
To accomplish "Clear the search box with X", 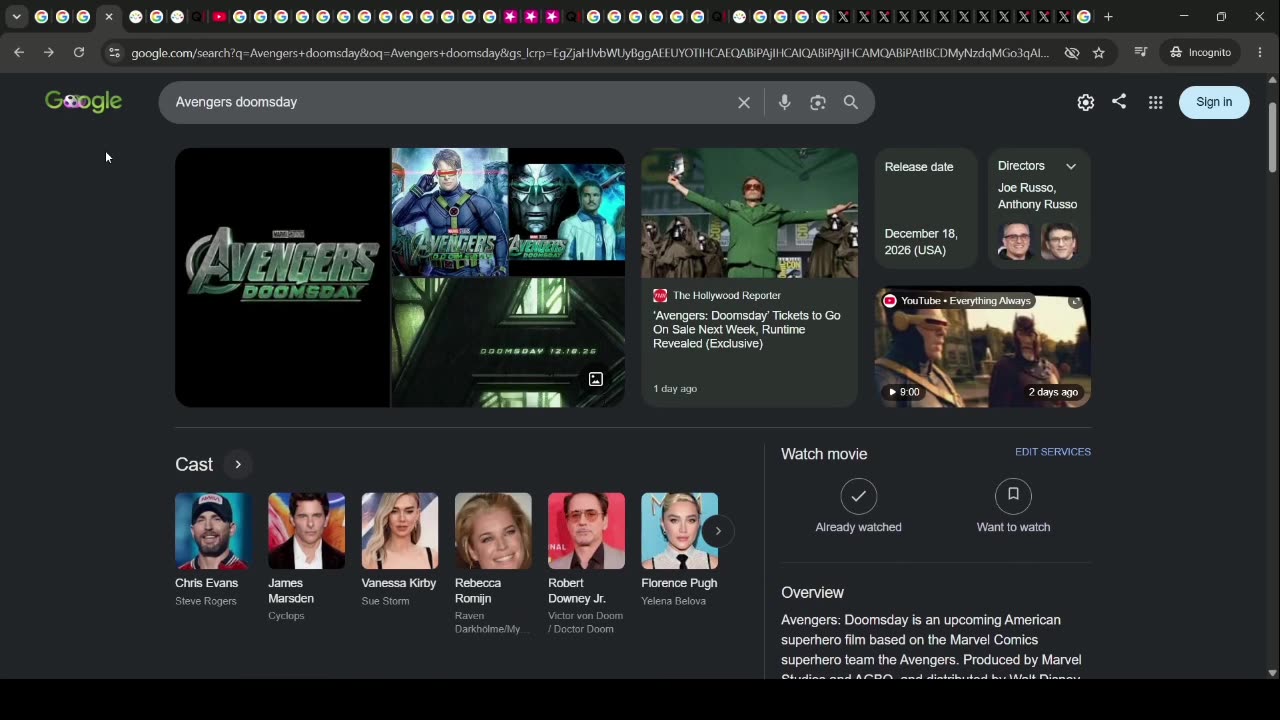I will tap(744, 102).
